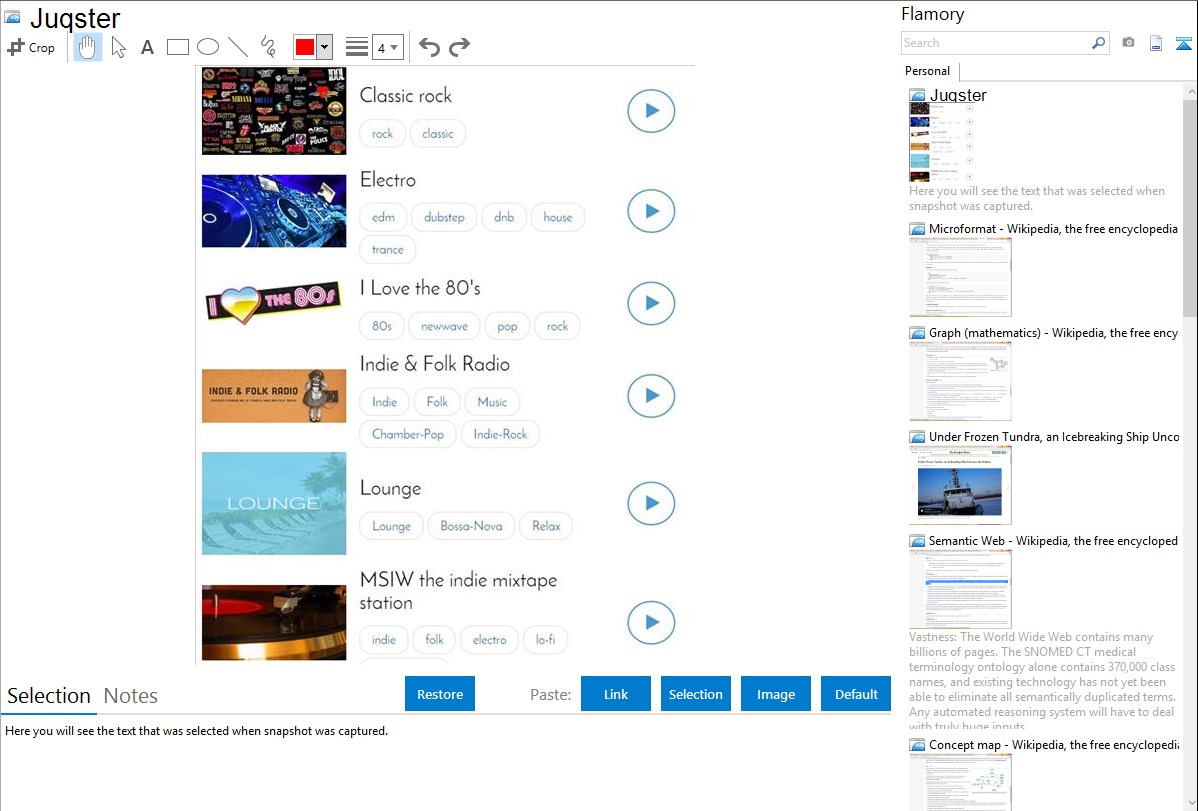Click the red color swatch

pos(304,47)
